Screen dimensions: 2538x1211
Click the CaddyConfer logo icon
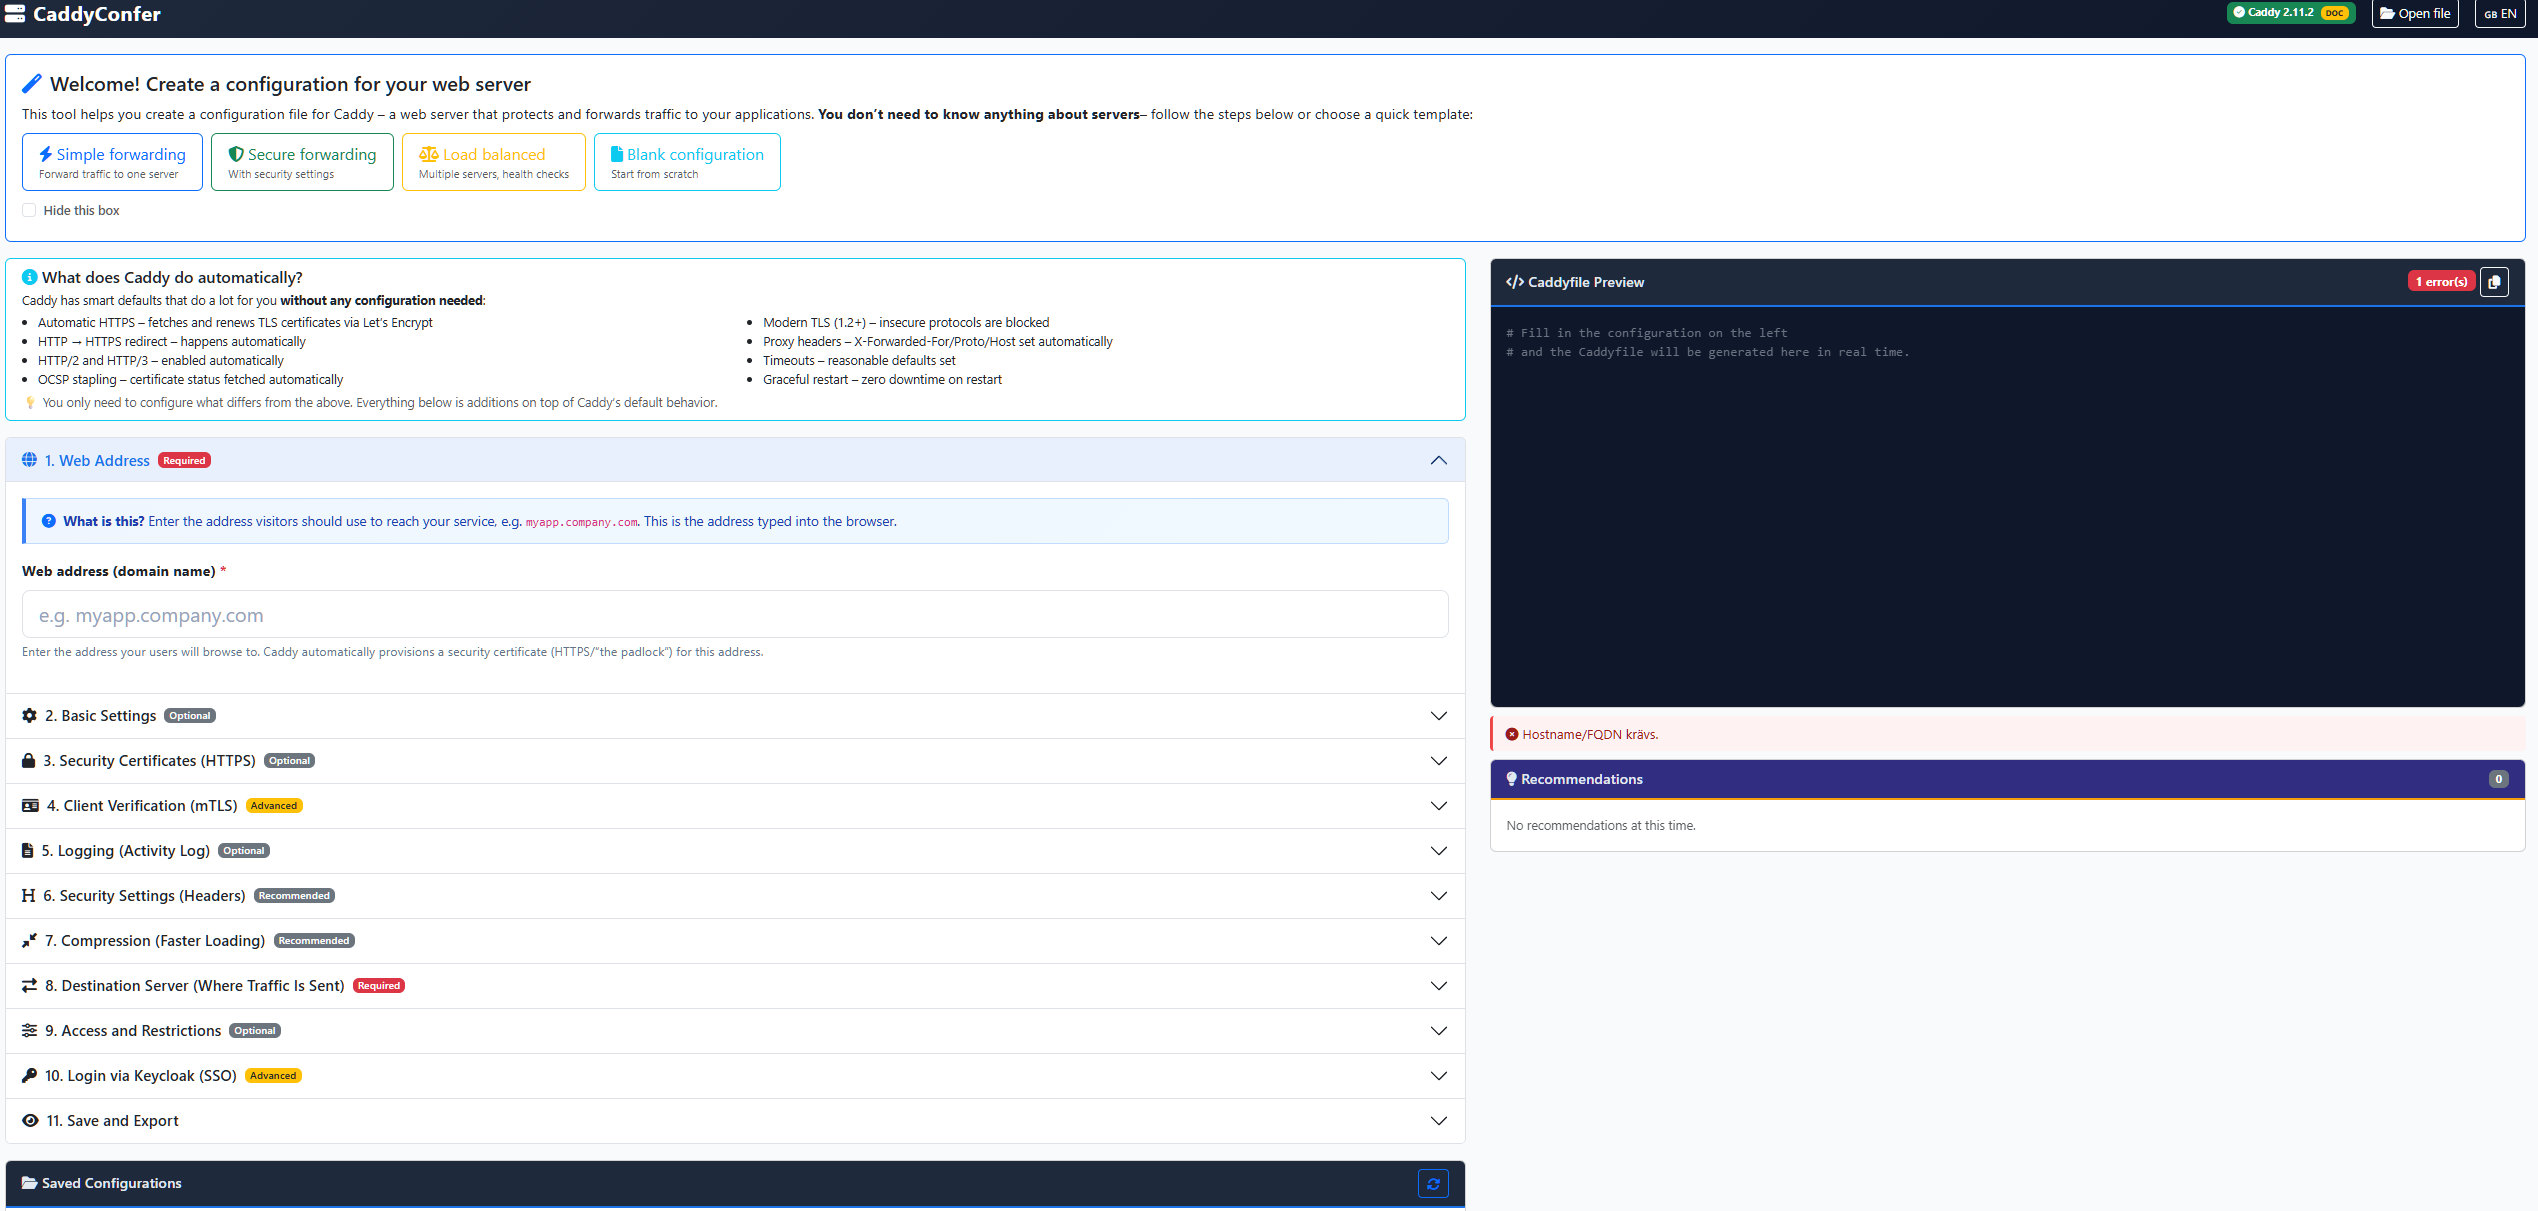[15, 14]
